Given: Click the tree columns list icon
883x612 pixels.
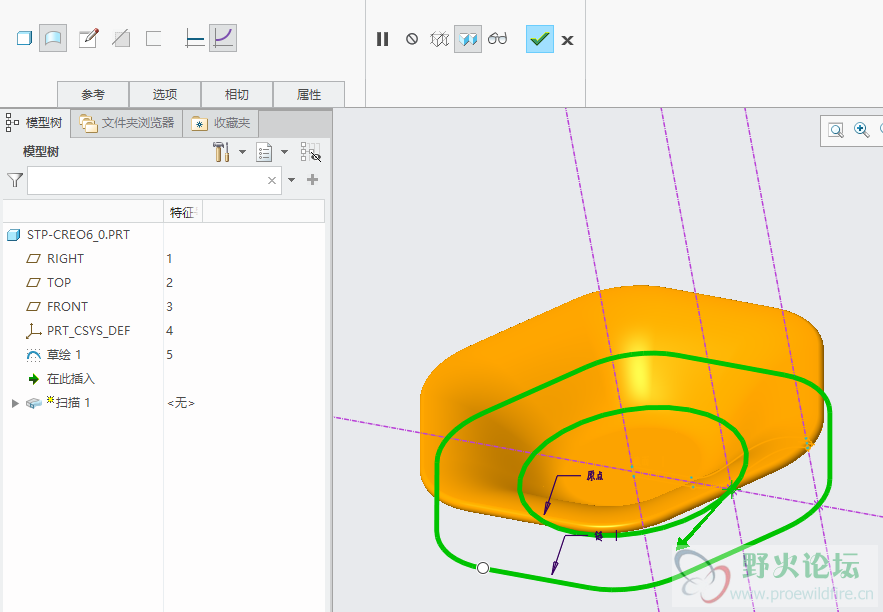Looking at the screenshot, I should (264, 152).
